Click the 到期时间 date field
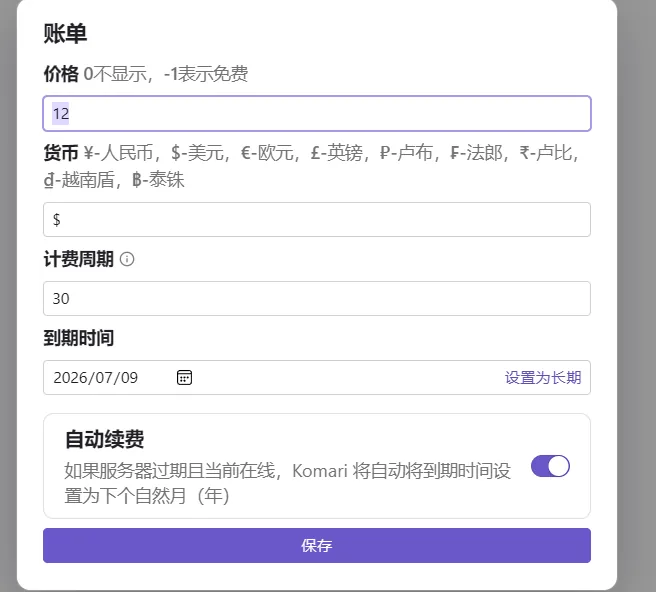The image size is (656, 592). click(x=300, y=378)
